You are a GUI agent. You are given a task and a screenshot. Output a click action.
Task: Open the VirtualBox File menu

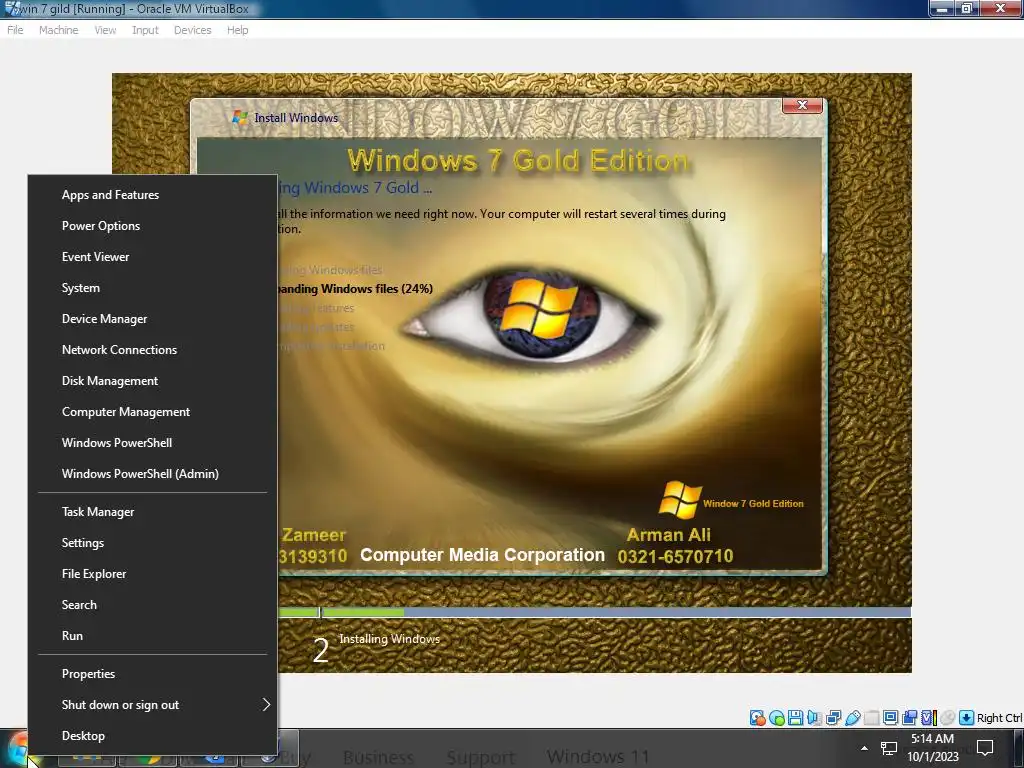point(15,30)
